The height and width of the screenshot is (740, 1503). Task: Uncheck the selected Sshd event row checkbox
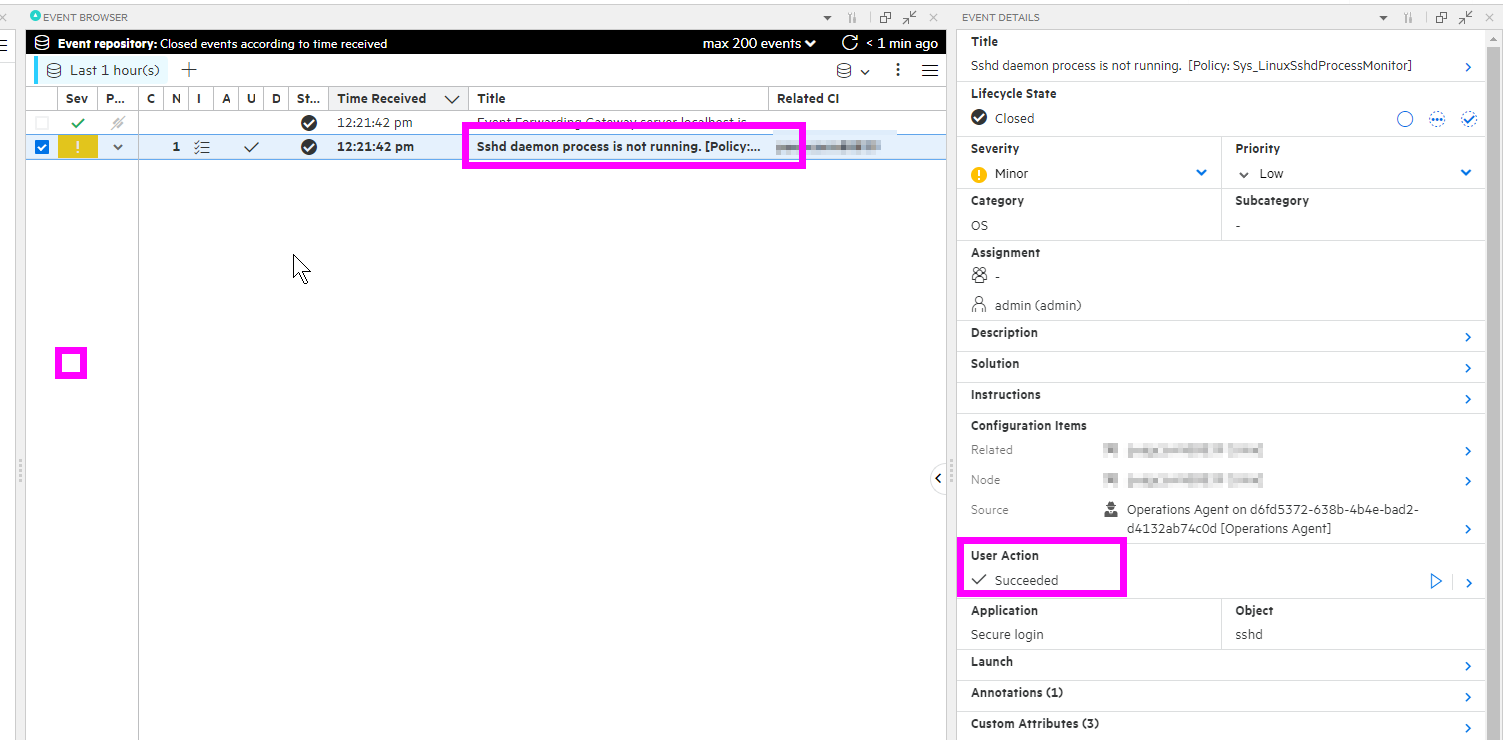point(41,146)
